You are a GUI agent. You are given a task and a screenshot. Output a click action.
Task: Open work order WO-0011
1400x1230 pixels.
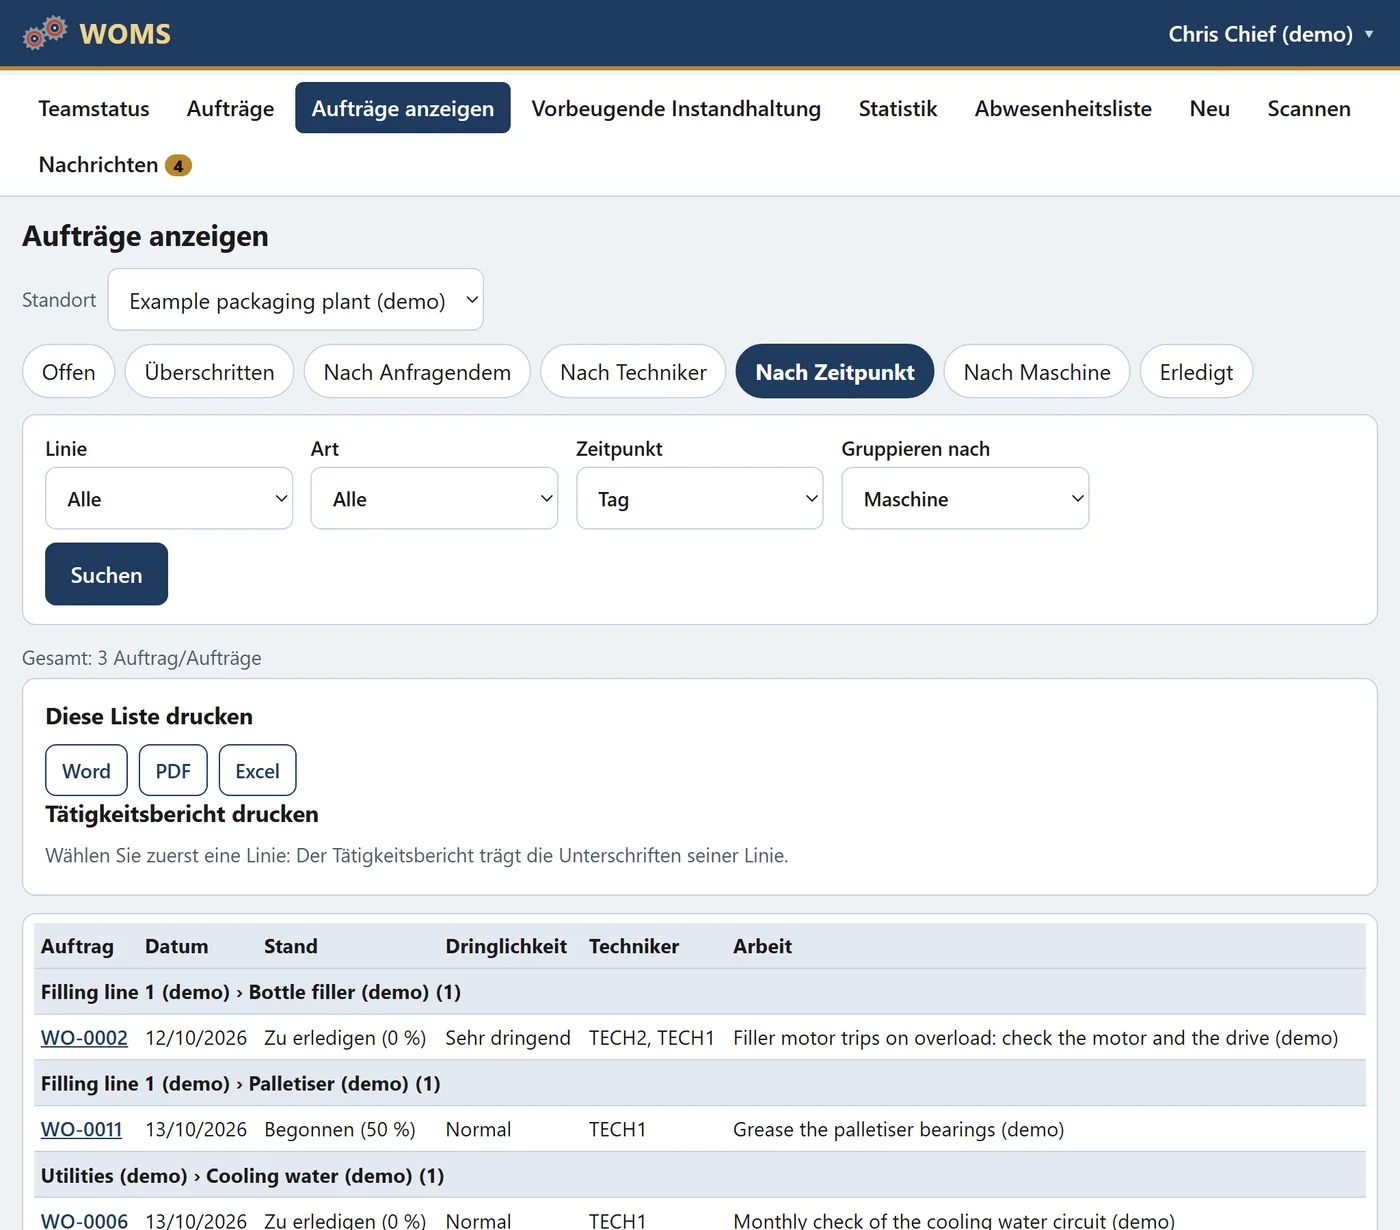(81, 1130)
